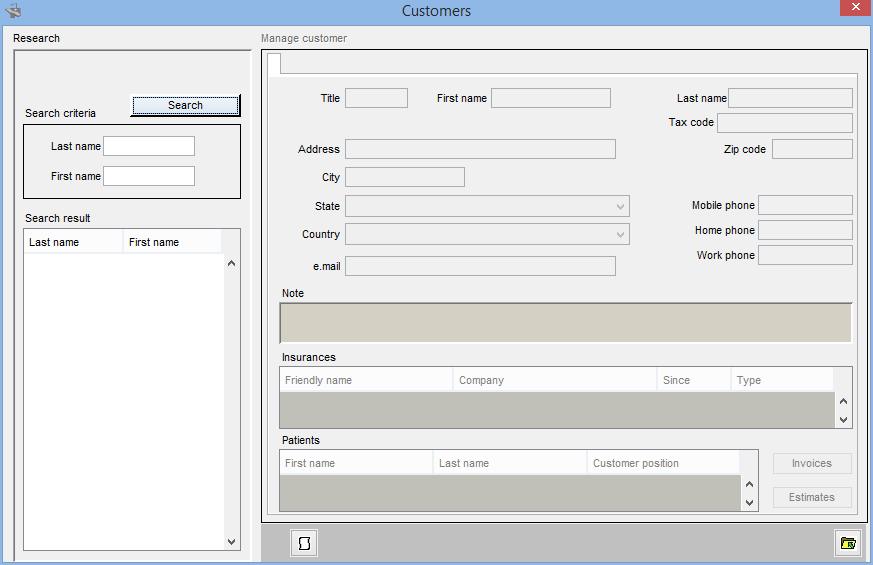Close the Customers window
This screenshot has width=873, height=565.
(854, 9)
